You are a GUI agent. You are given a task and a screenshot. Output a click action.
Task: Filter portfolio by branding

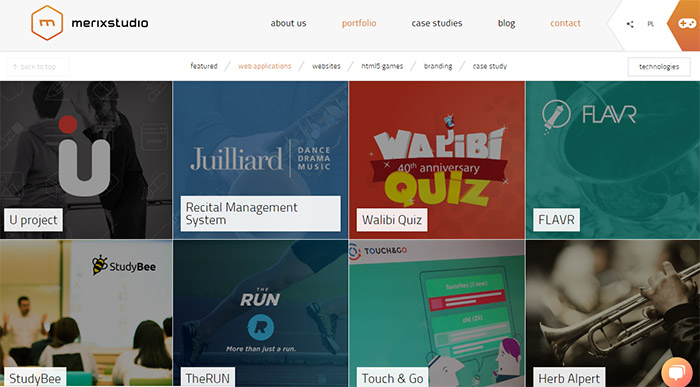tap(438, 66)
